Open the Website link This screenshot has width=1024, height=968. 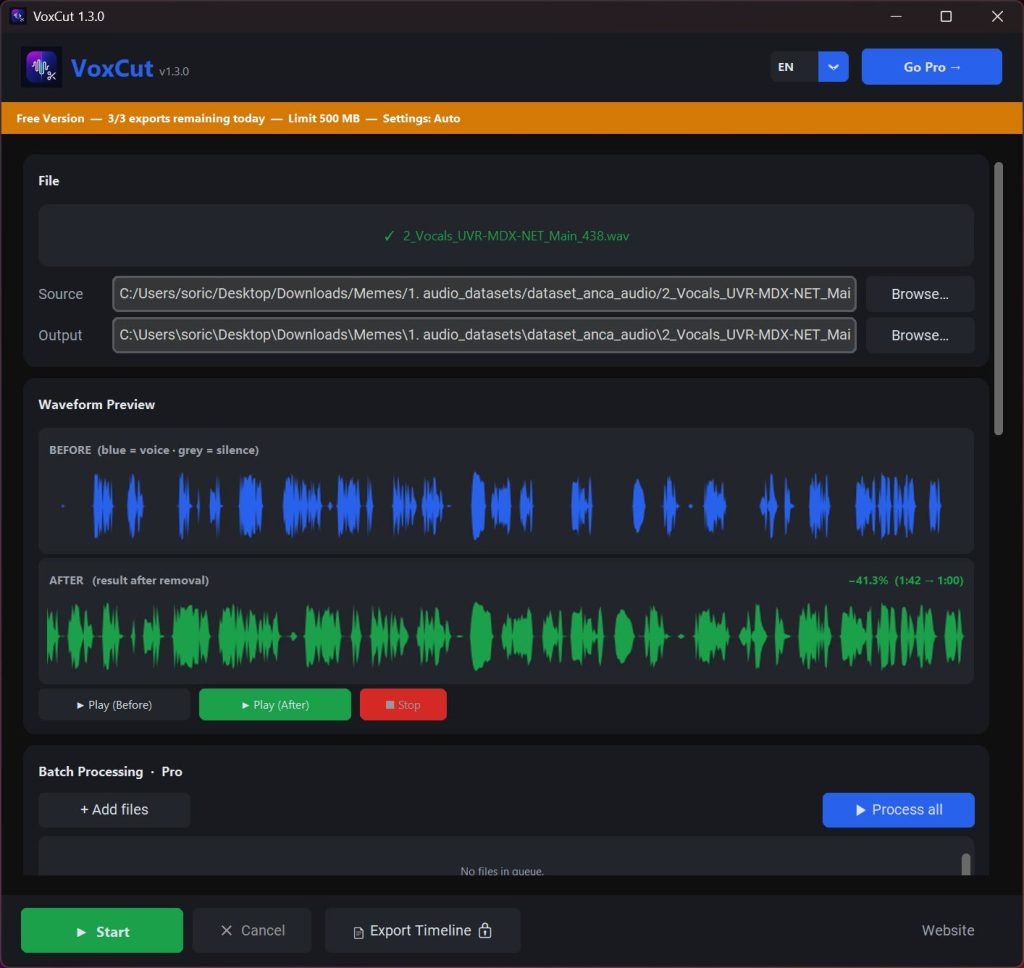(x=948, y=930)
